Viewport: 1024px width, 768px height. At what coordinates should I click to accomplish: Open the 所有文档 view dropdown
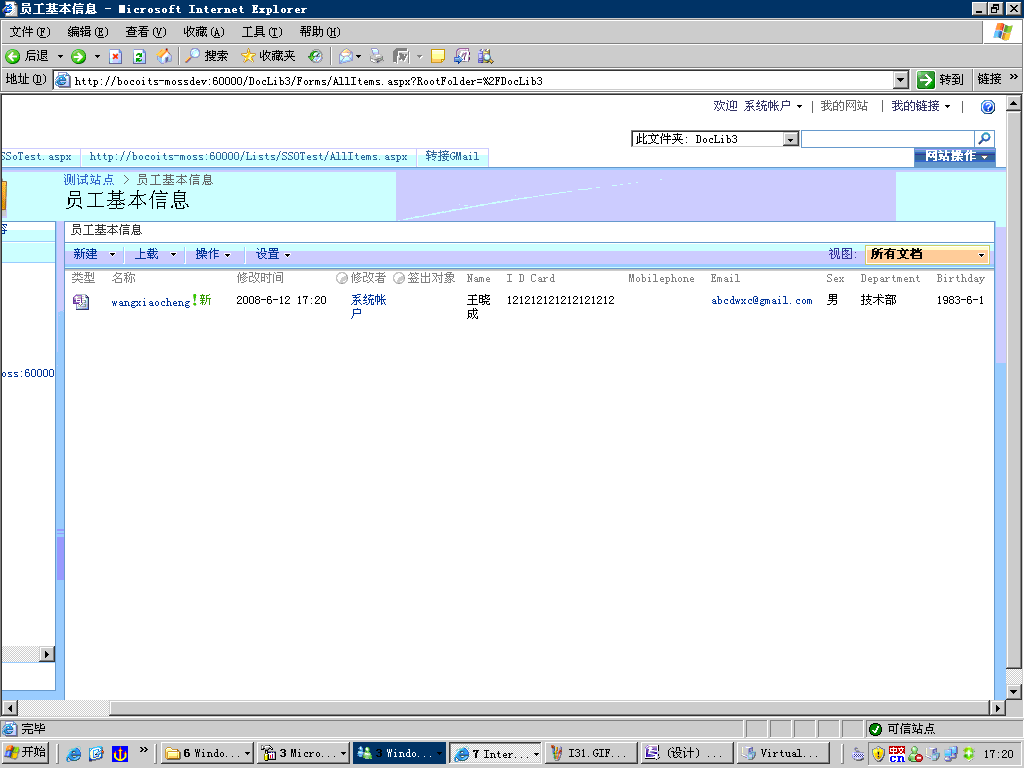click(927, 255)
